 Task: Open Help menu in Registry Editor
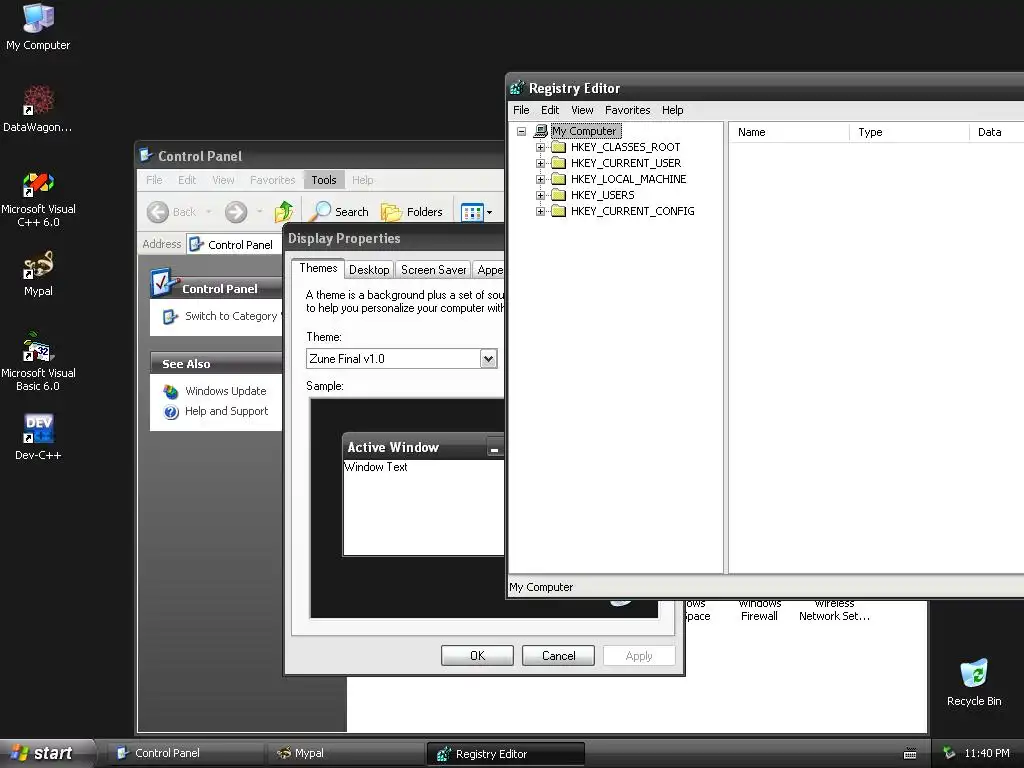point(673,110)
